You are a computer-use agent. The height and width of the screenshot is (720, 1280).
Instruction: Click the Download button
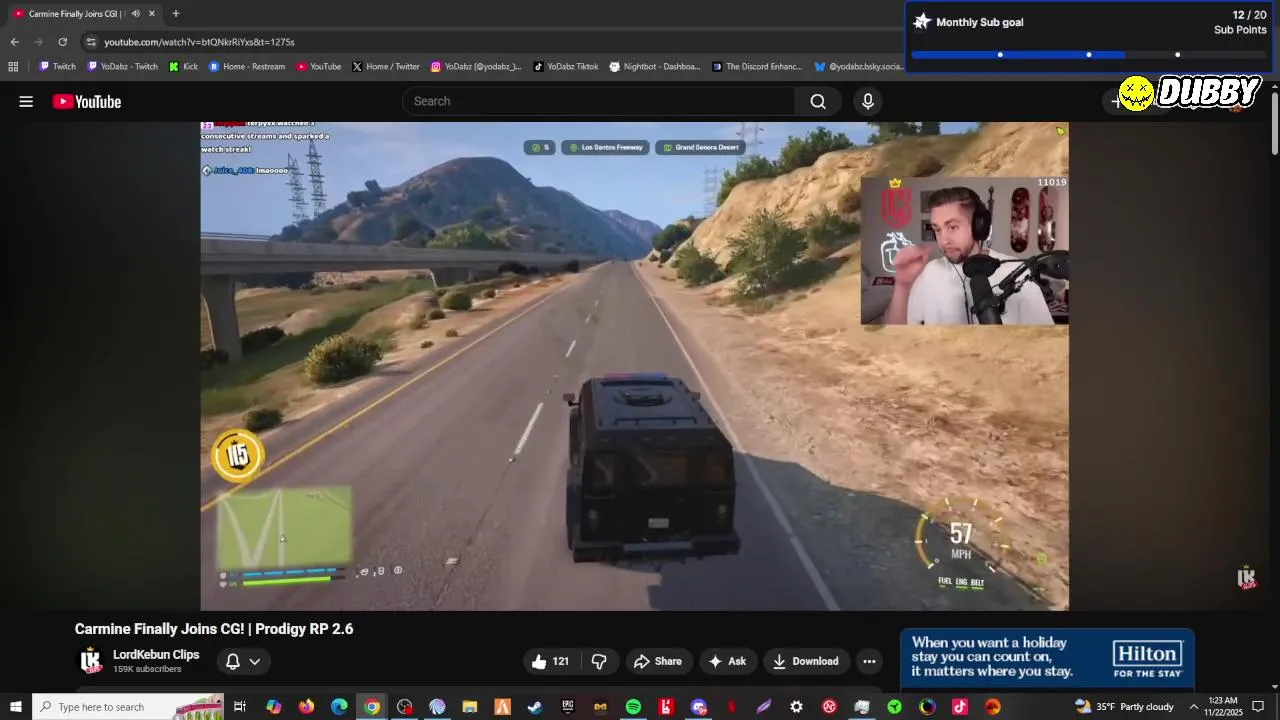(x=805, y=661)
